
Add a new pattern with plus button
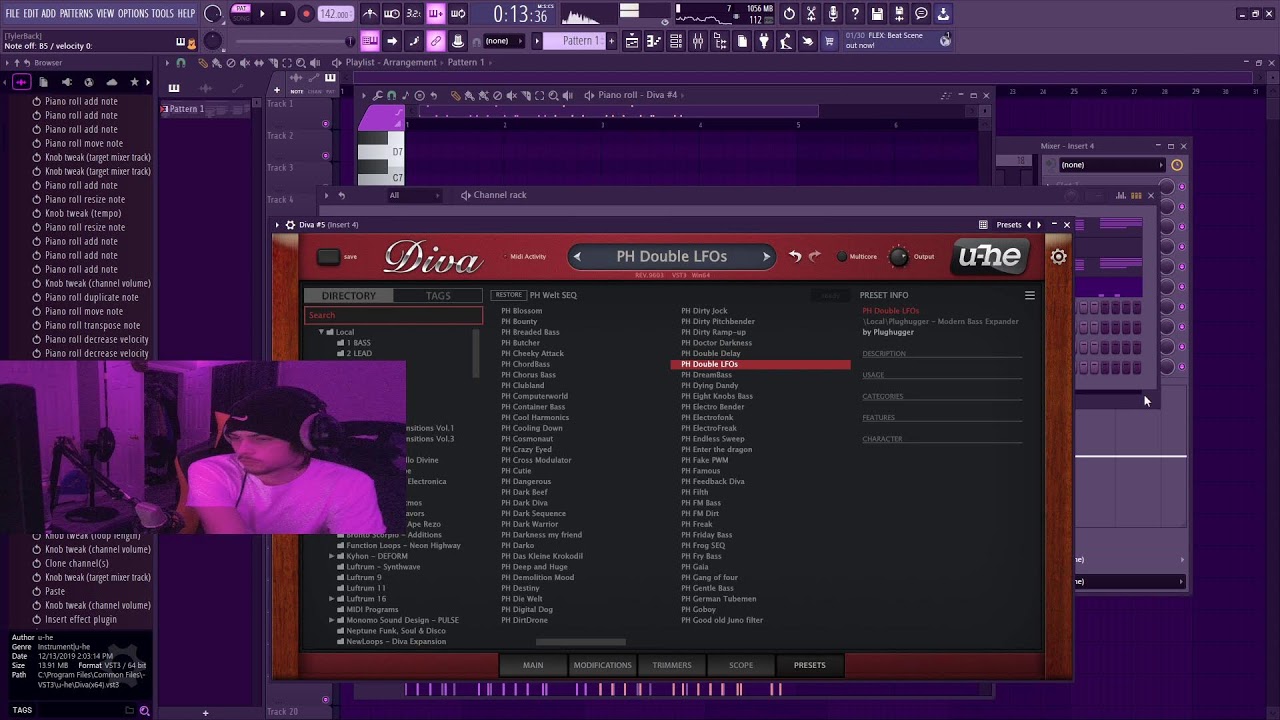[x=611, y=41]
